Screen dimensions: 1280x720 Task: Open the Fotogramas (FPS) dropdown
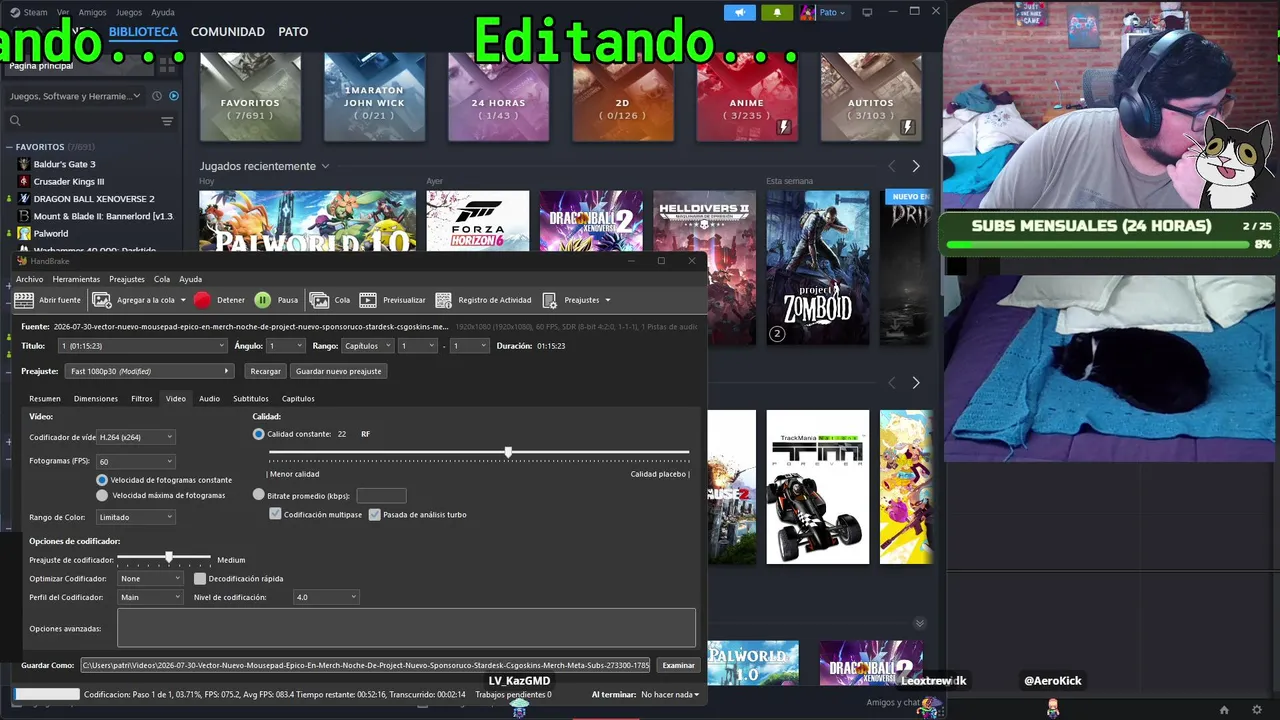point(136,461)
